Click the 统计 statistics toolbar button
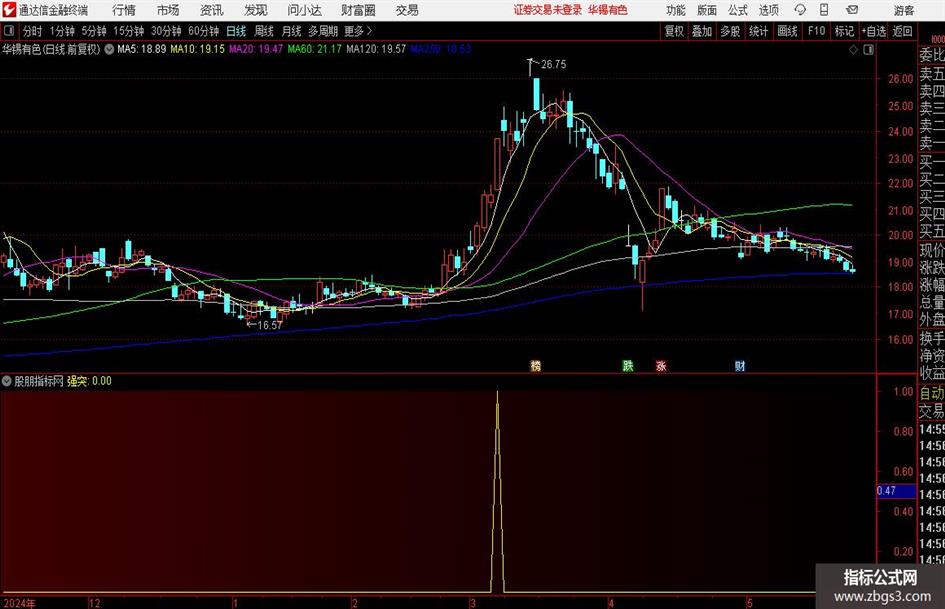 [758, 31]
